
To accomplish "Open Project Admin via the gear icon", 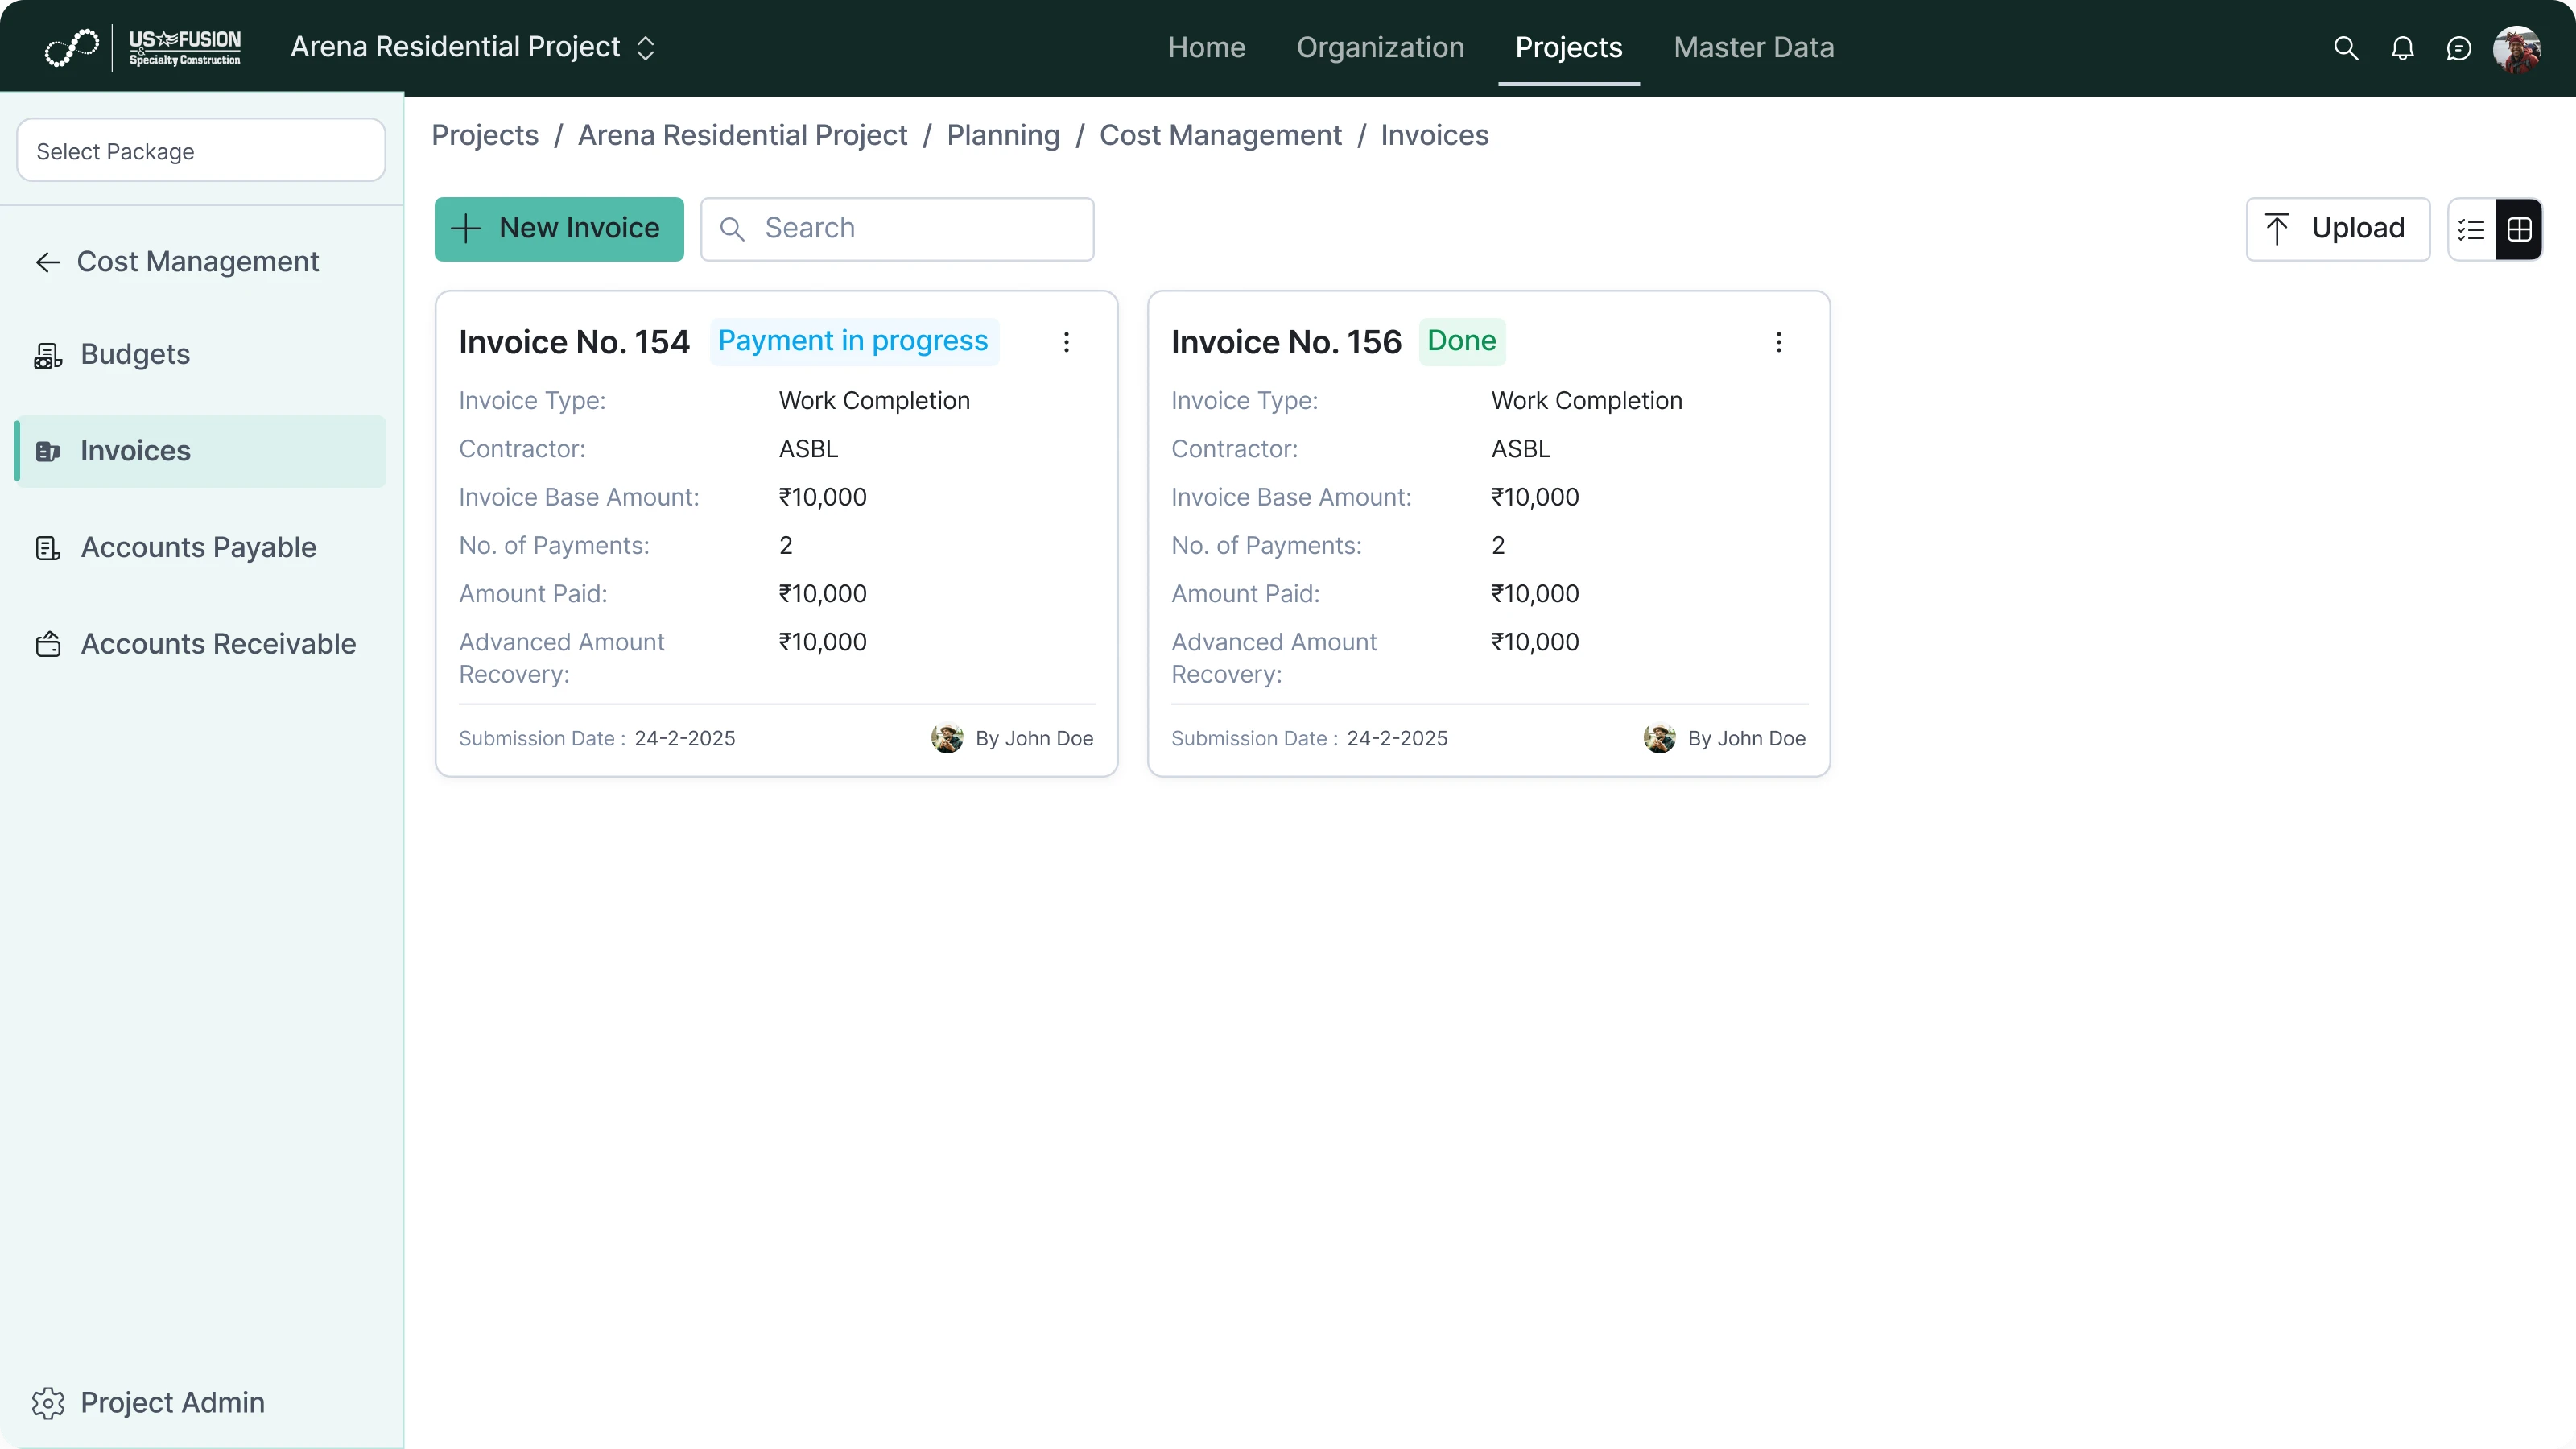I will point(47,1402).
